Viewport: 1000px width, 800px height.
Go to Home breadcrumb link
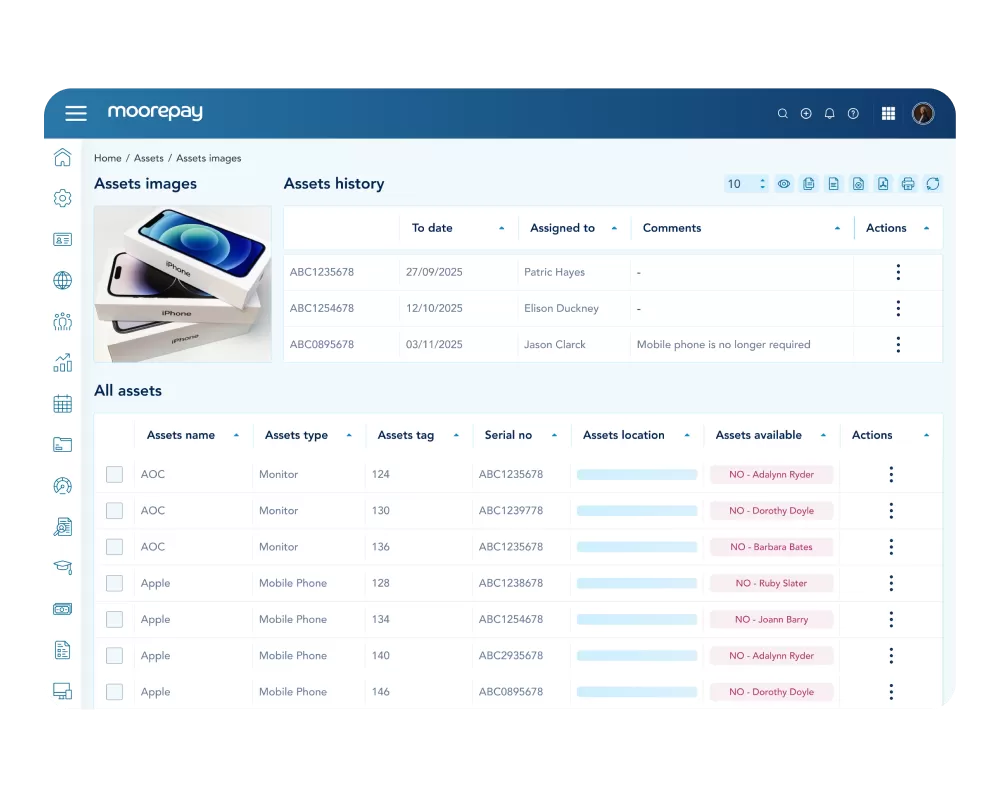(x=108, y=158)
